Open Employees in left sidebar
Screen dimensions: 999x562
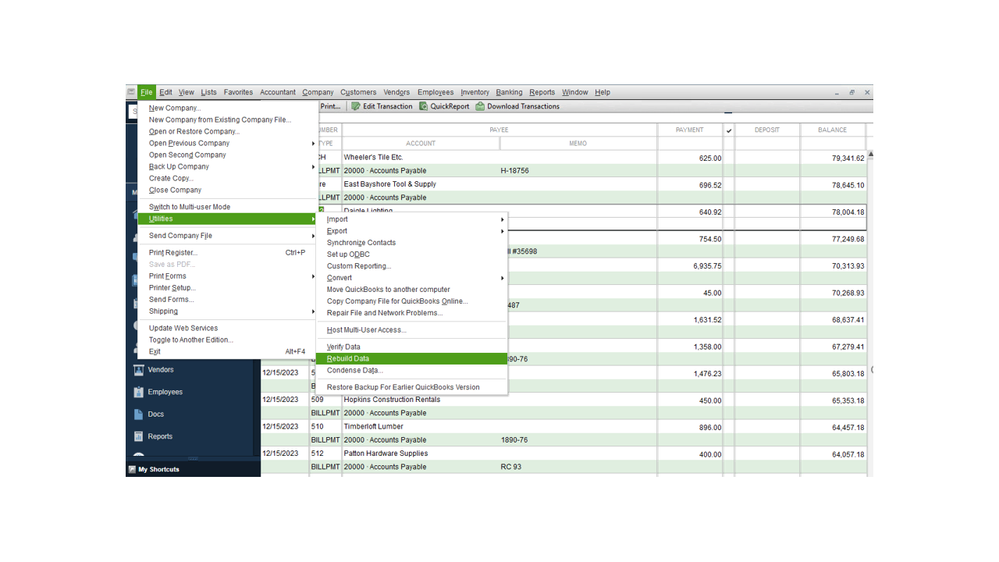pos(165,392)
